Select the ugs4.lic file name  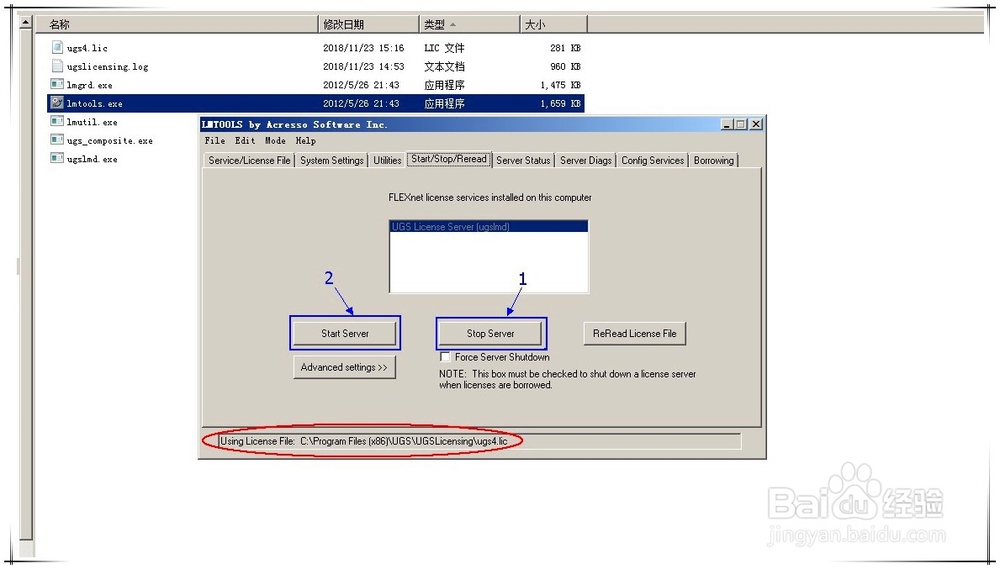point(87,48)
